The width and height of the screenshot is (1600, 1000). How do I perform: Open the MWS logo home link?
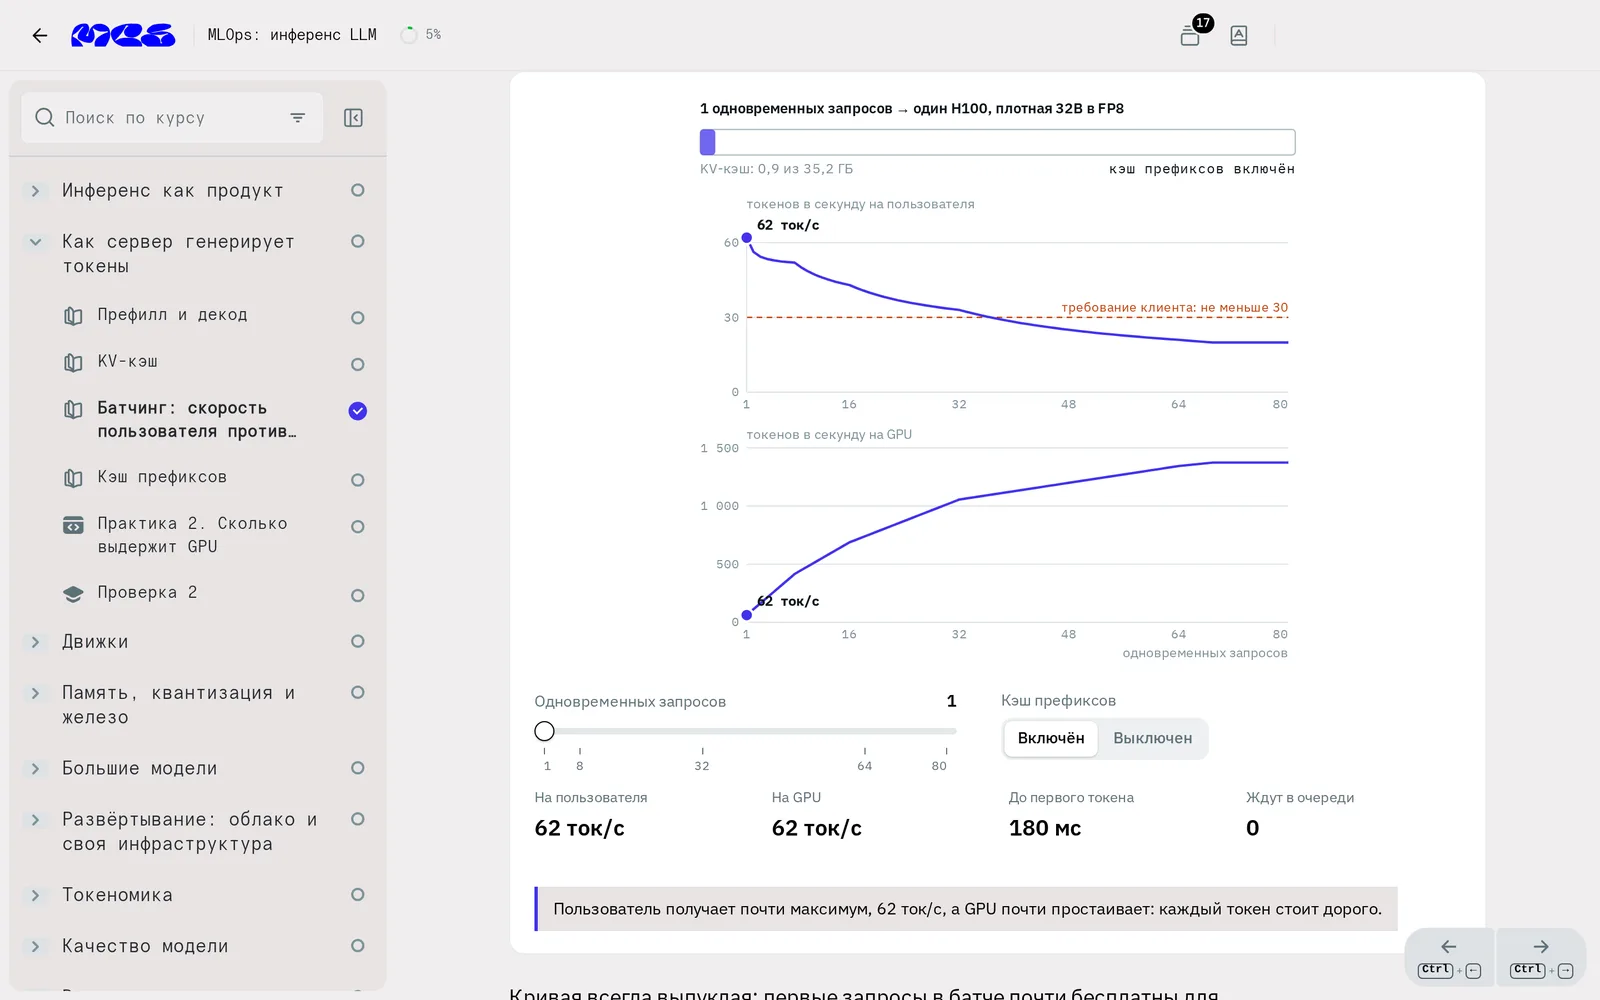(x=123, y=36)
